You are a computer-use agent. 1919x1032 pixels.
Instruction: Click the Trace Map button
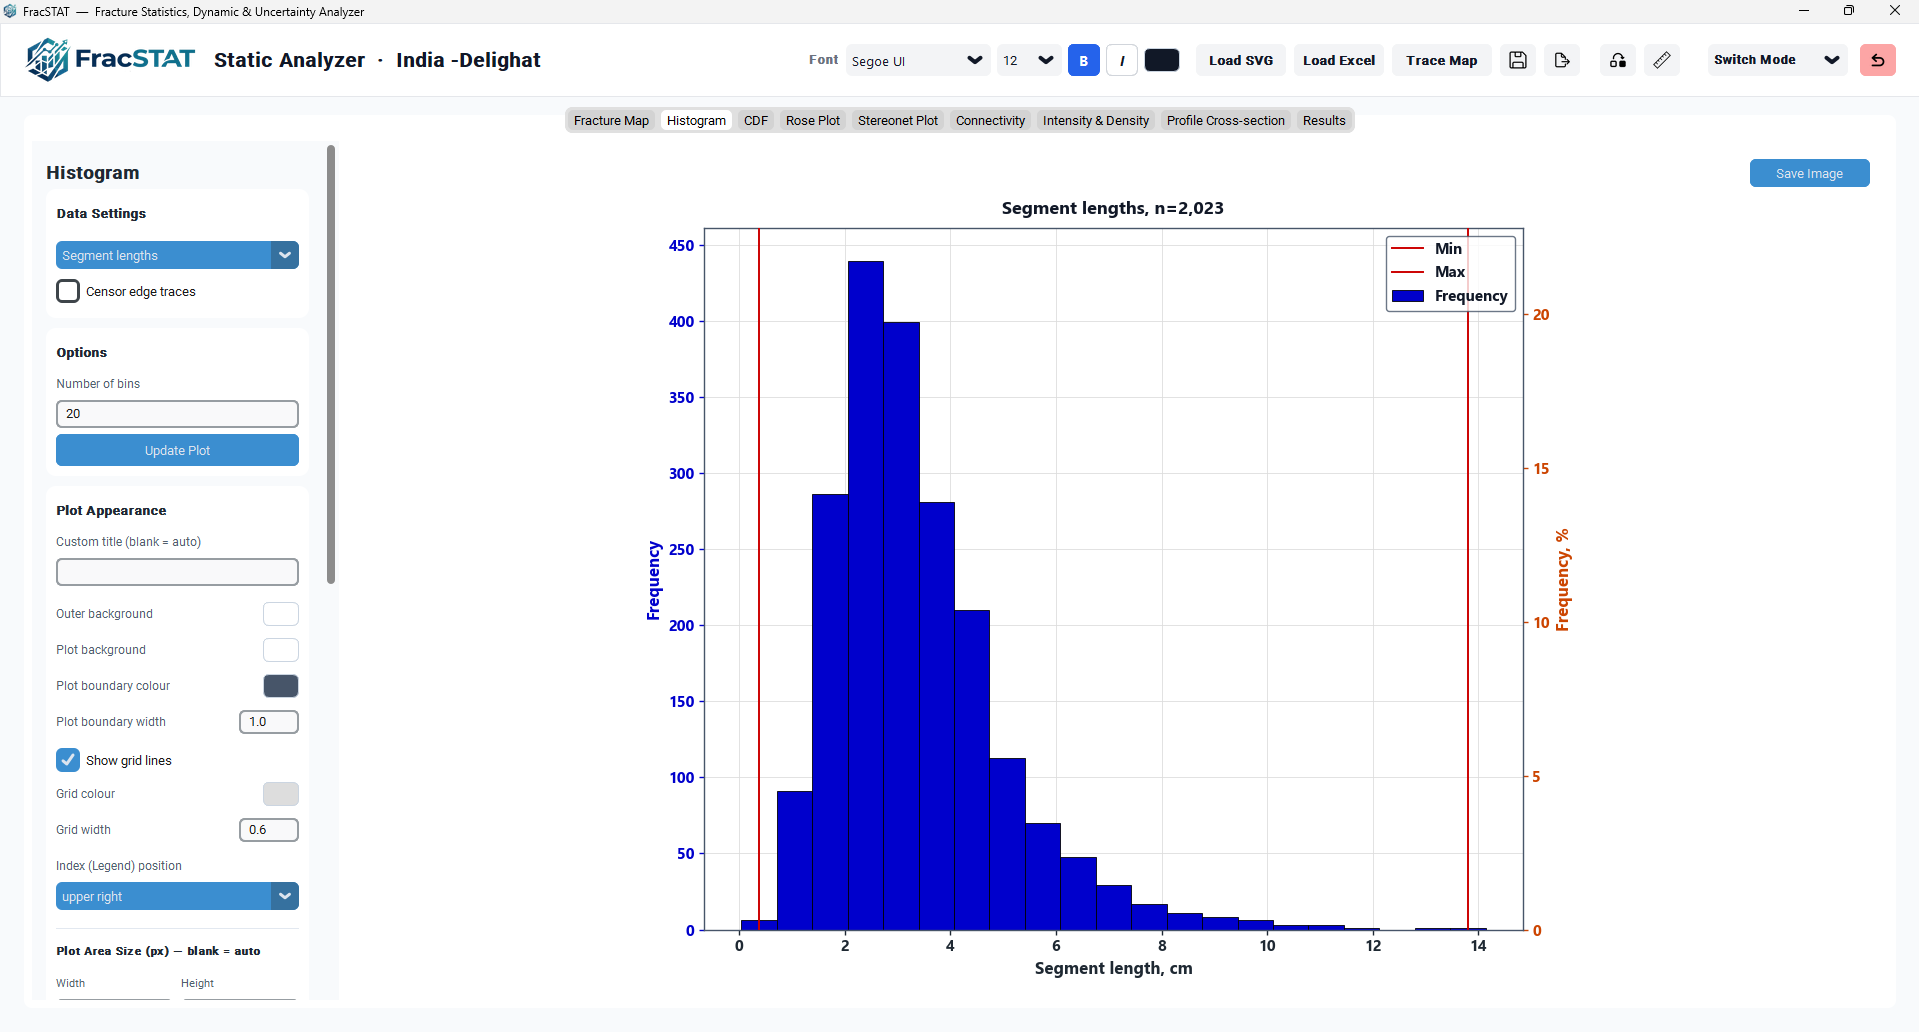tap(1442, 60)
